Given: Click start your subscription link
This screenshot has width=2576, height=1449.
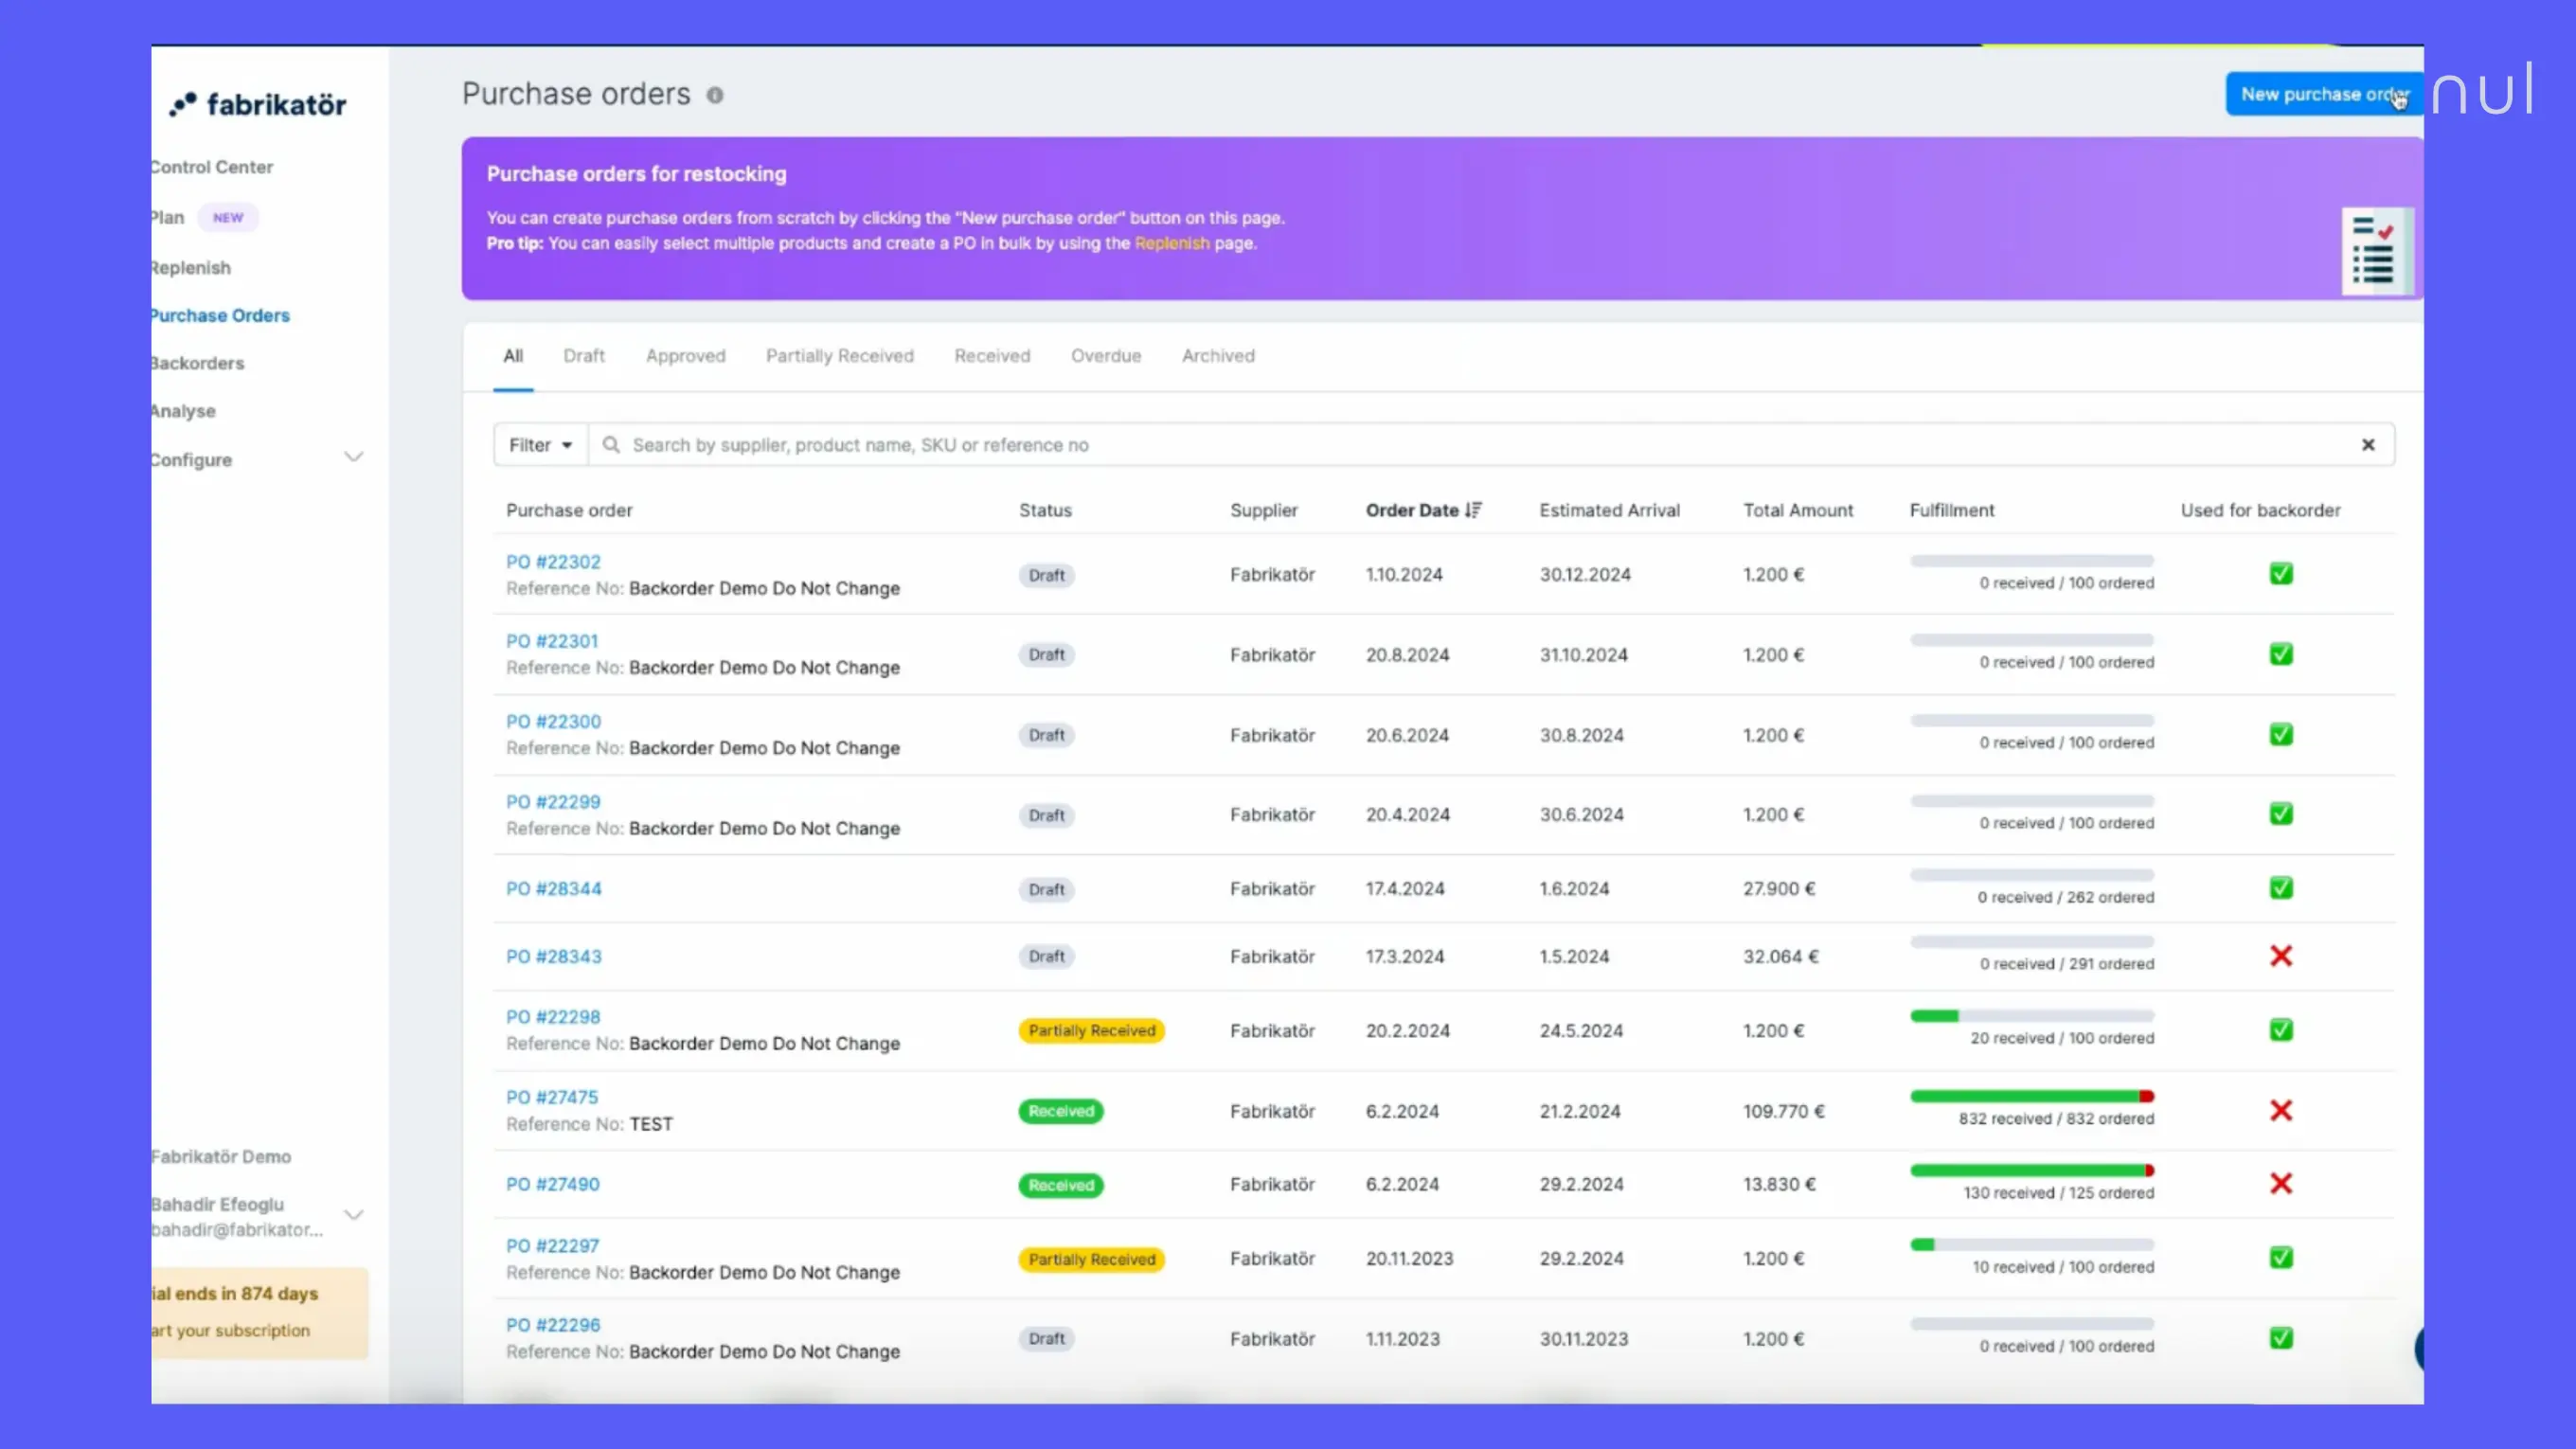Looking at the screenshot, I should pyautogui.click(x=231, y=1331).
